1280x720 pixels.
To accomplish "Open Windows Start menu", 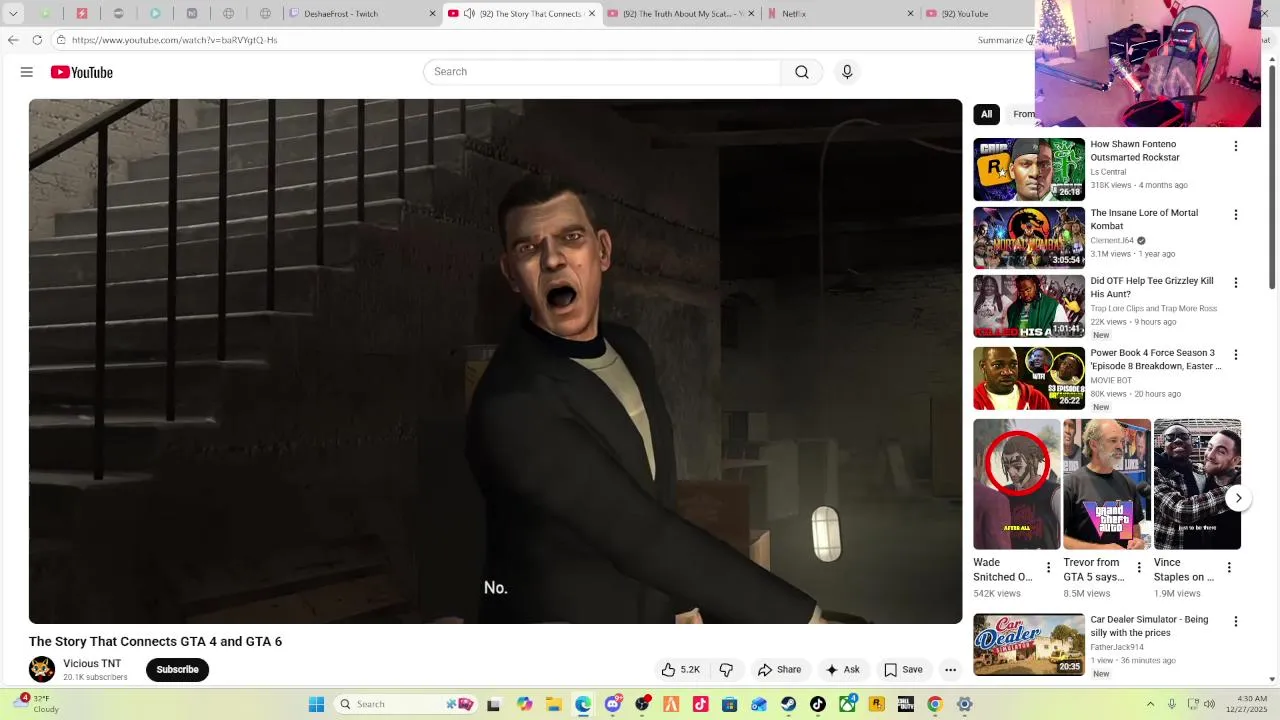I will pos(316,704).
